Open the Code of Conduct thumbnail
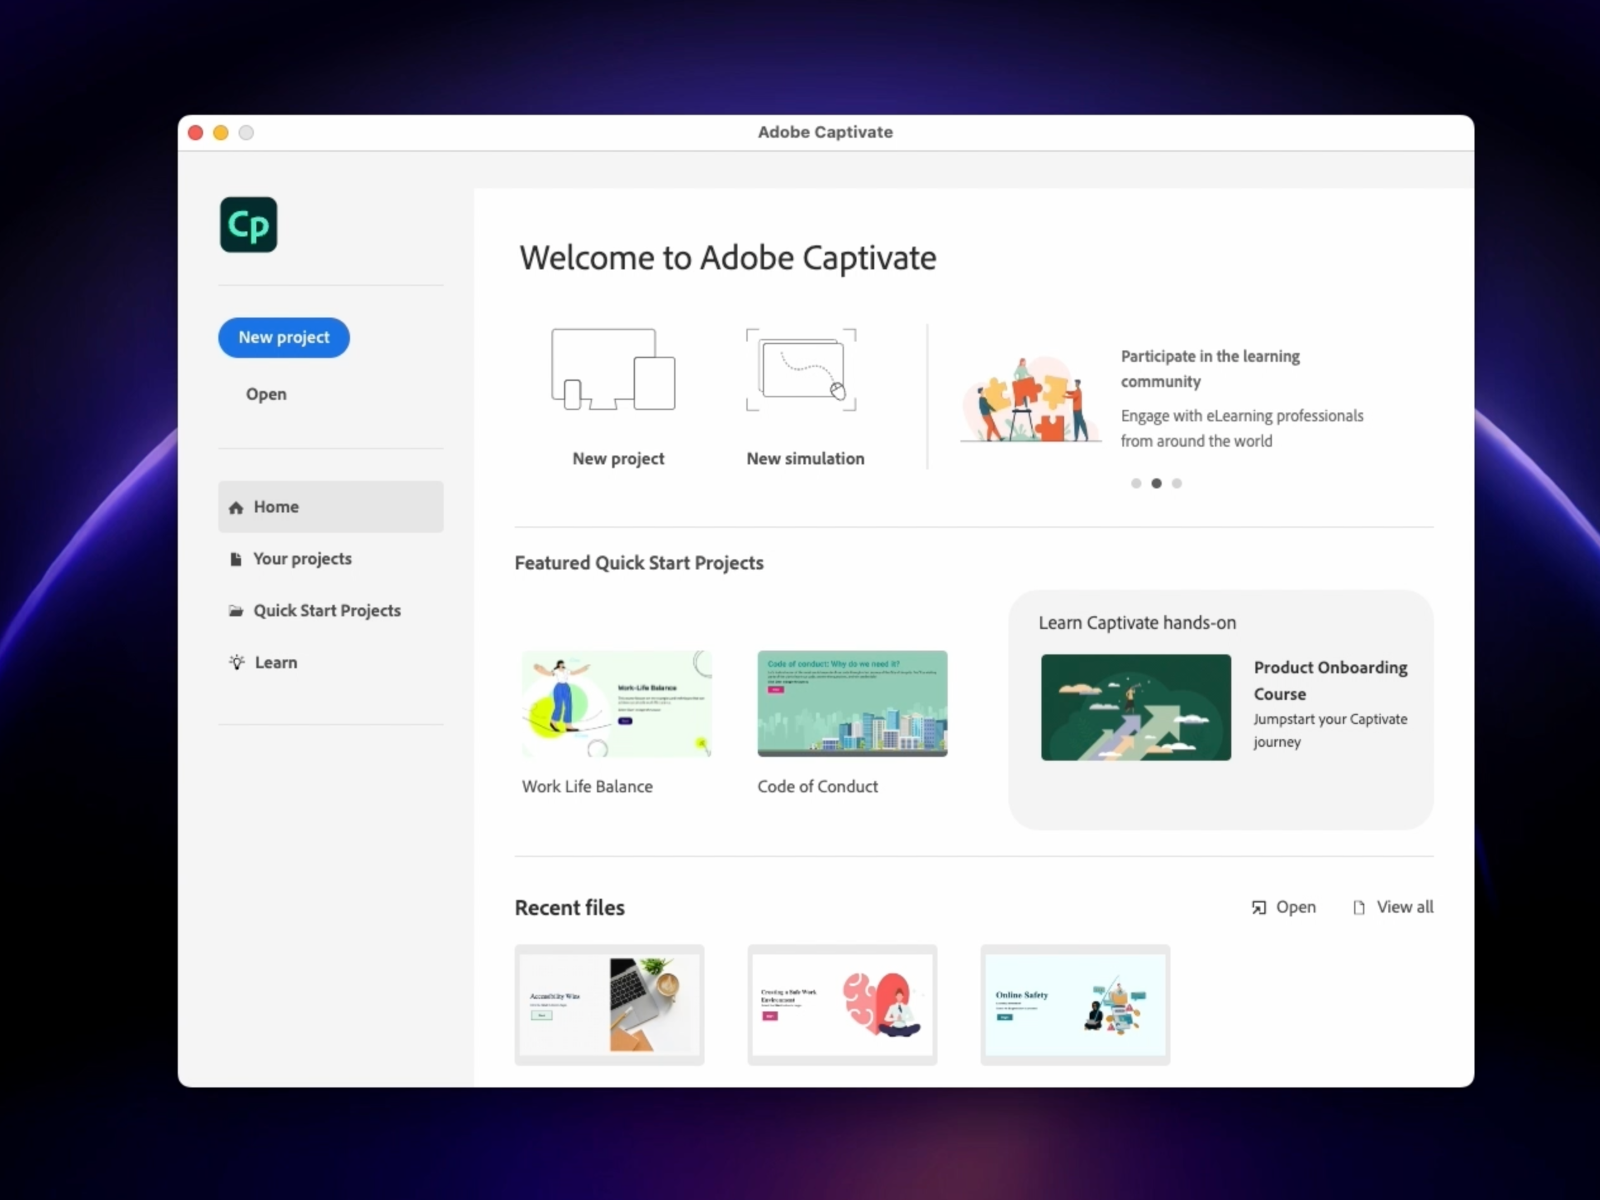1600x1200 pixels. click(x=852, y=704)
